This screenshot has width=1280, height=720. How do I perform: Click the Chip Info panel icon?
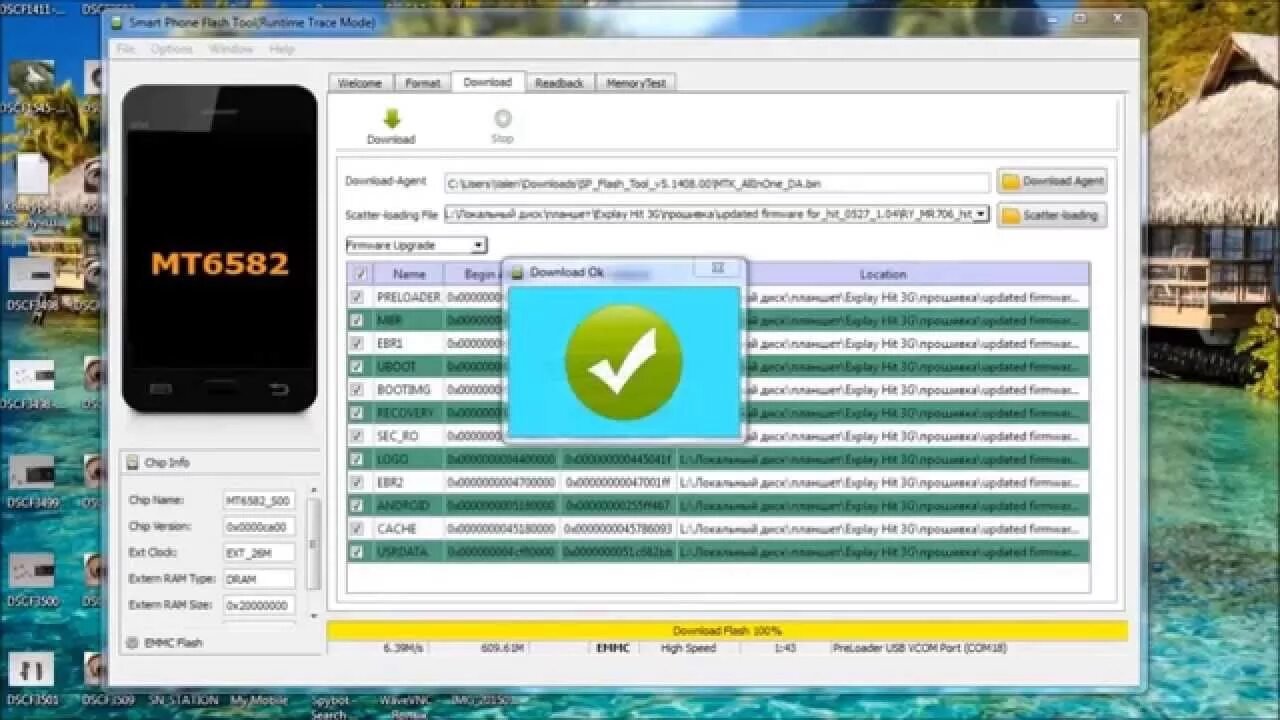click(x=132, y=462)
